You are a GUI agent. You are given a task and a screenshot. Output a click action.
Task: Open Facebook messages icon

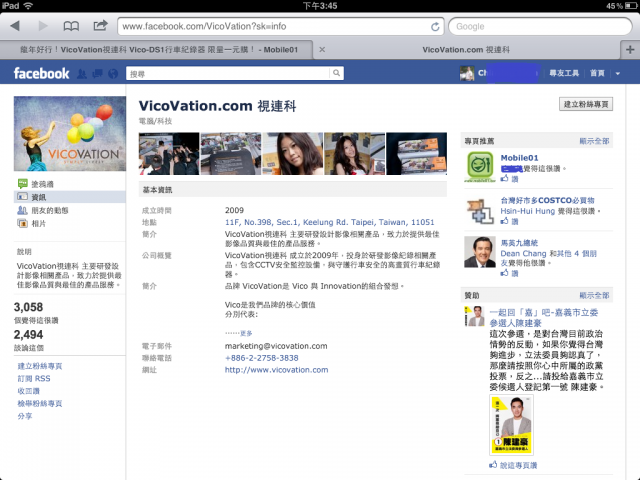[x=97, y=74]
